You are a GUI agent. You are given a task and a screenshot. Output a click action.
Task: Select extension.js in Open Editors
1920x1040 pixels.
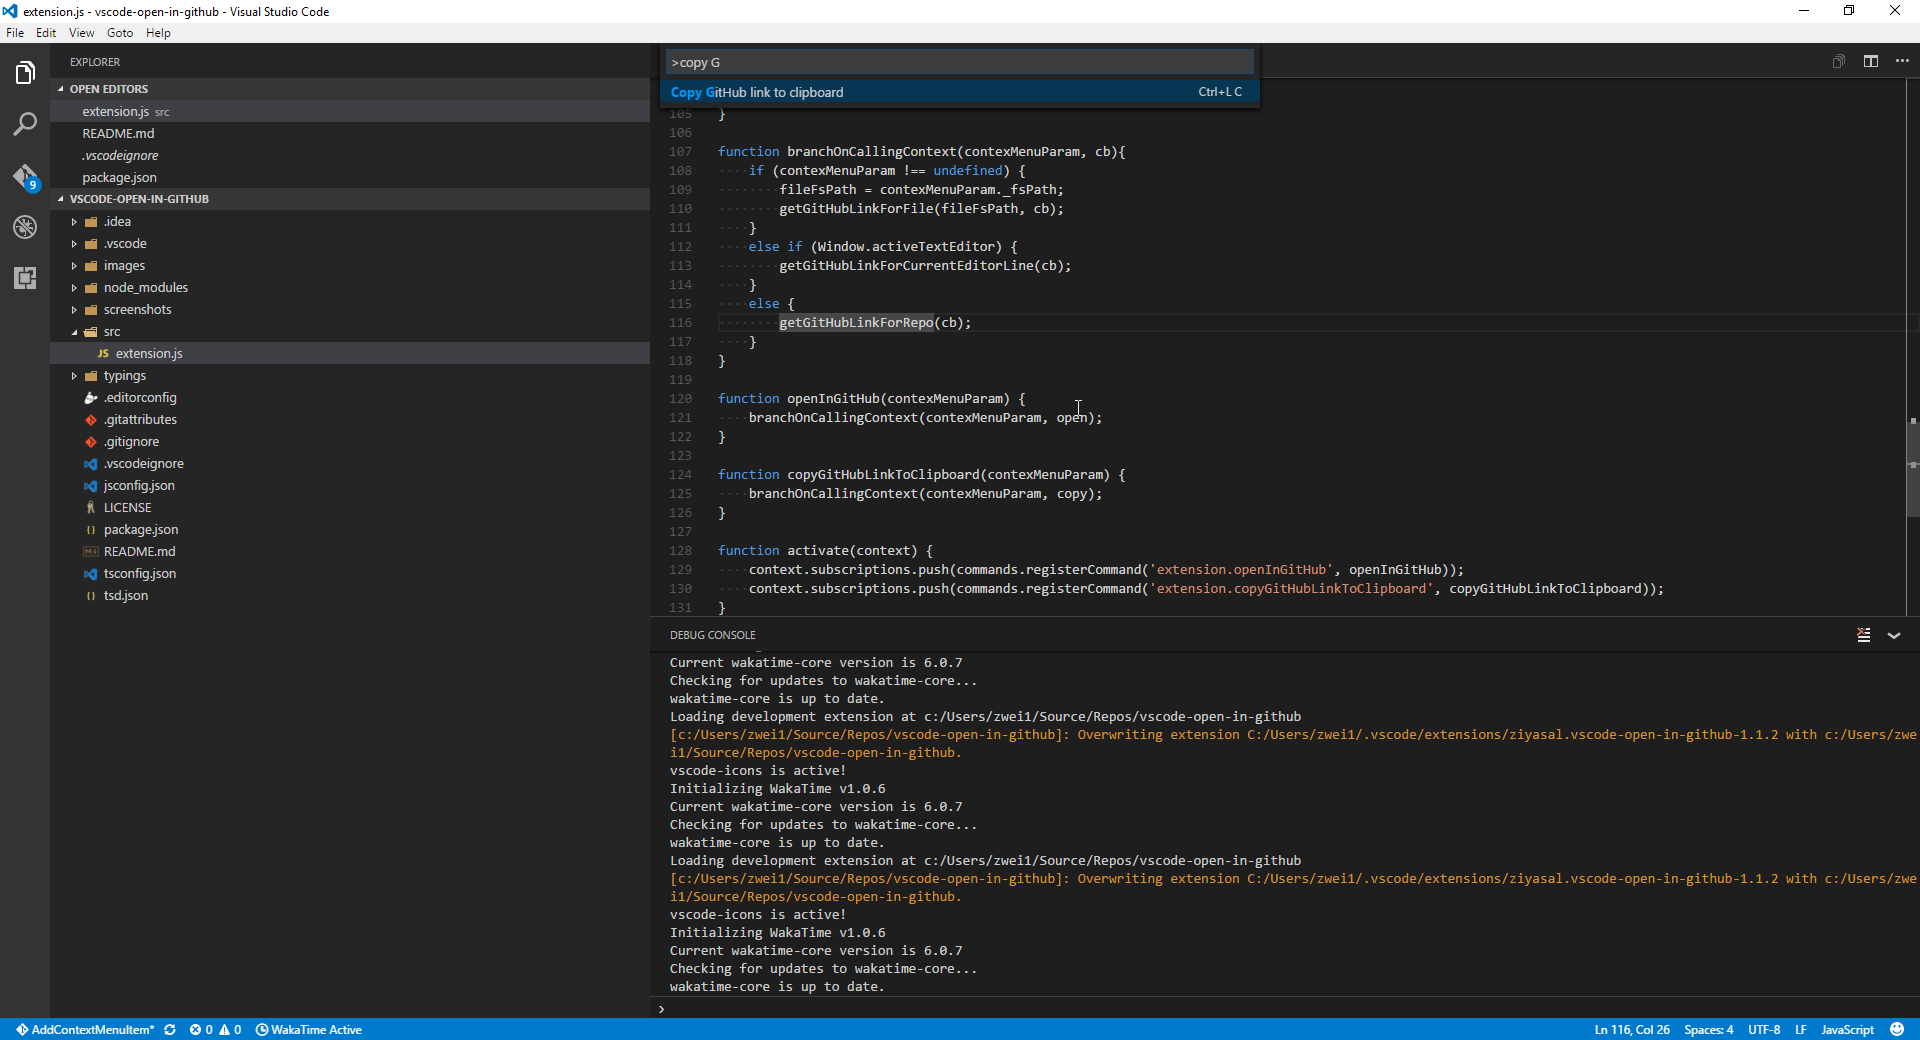[x=350, y=112]
